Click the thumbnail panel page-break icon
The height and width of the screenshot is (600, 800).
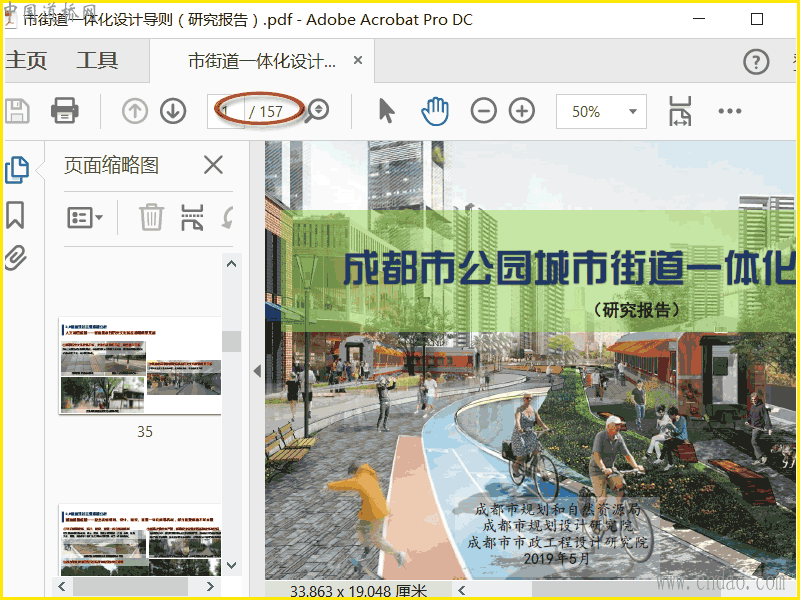(x=192, y=217)
